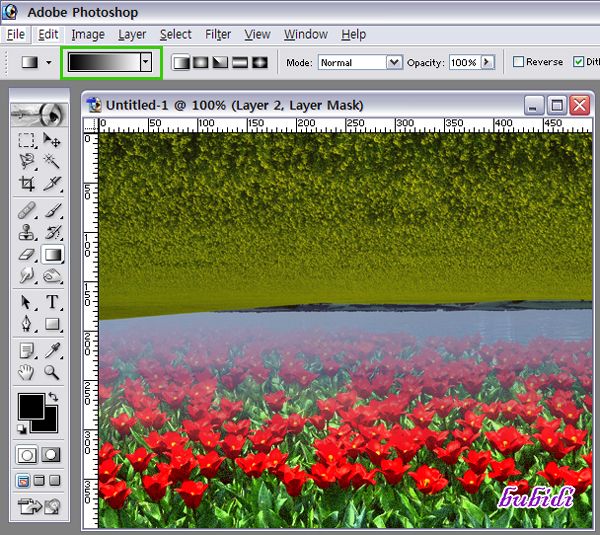This screenshot has width=600, height=535.
Task: Open the gradient picker dropdown arrow
Action: click(145, 62)
